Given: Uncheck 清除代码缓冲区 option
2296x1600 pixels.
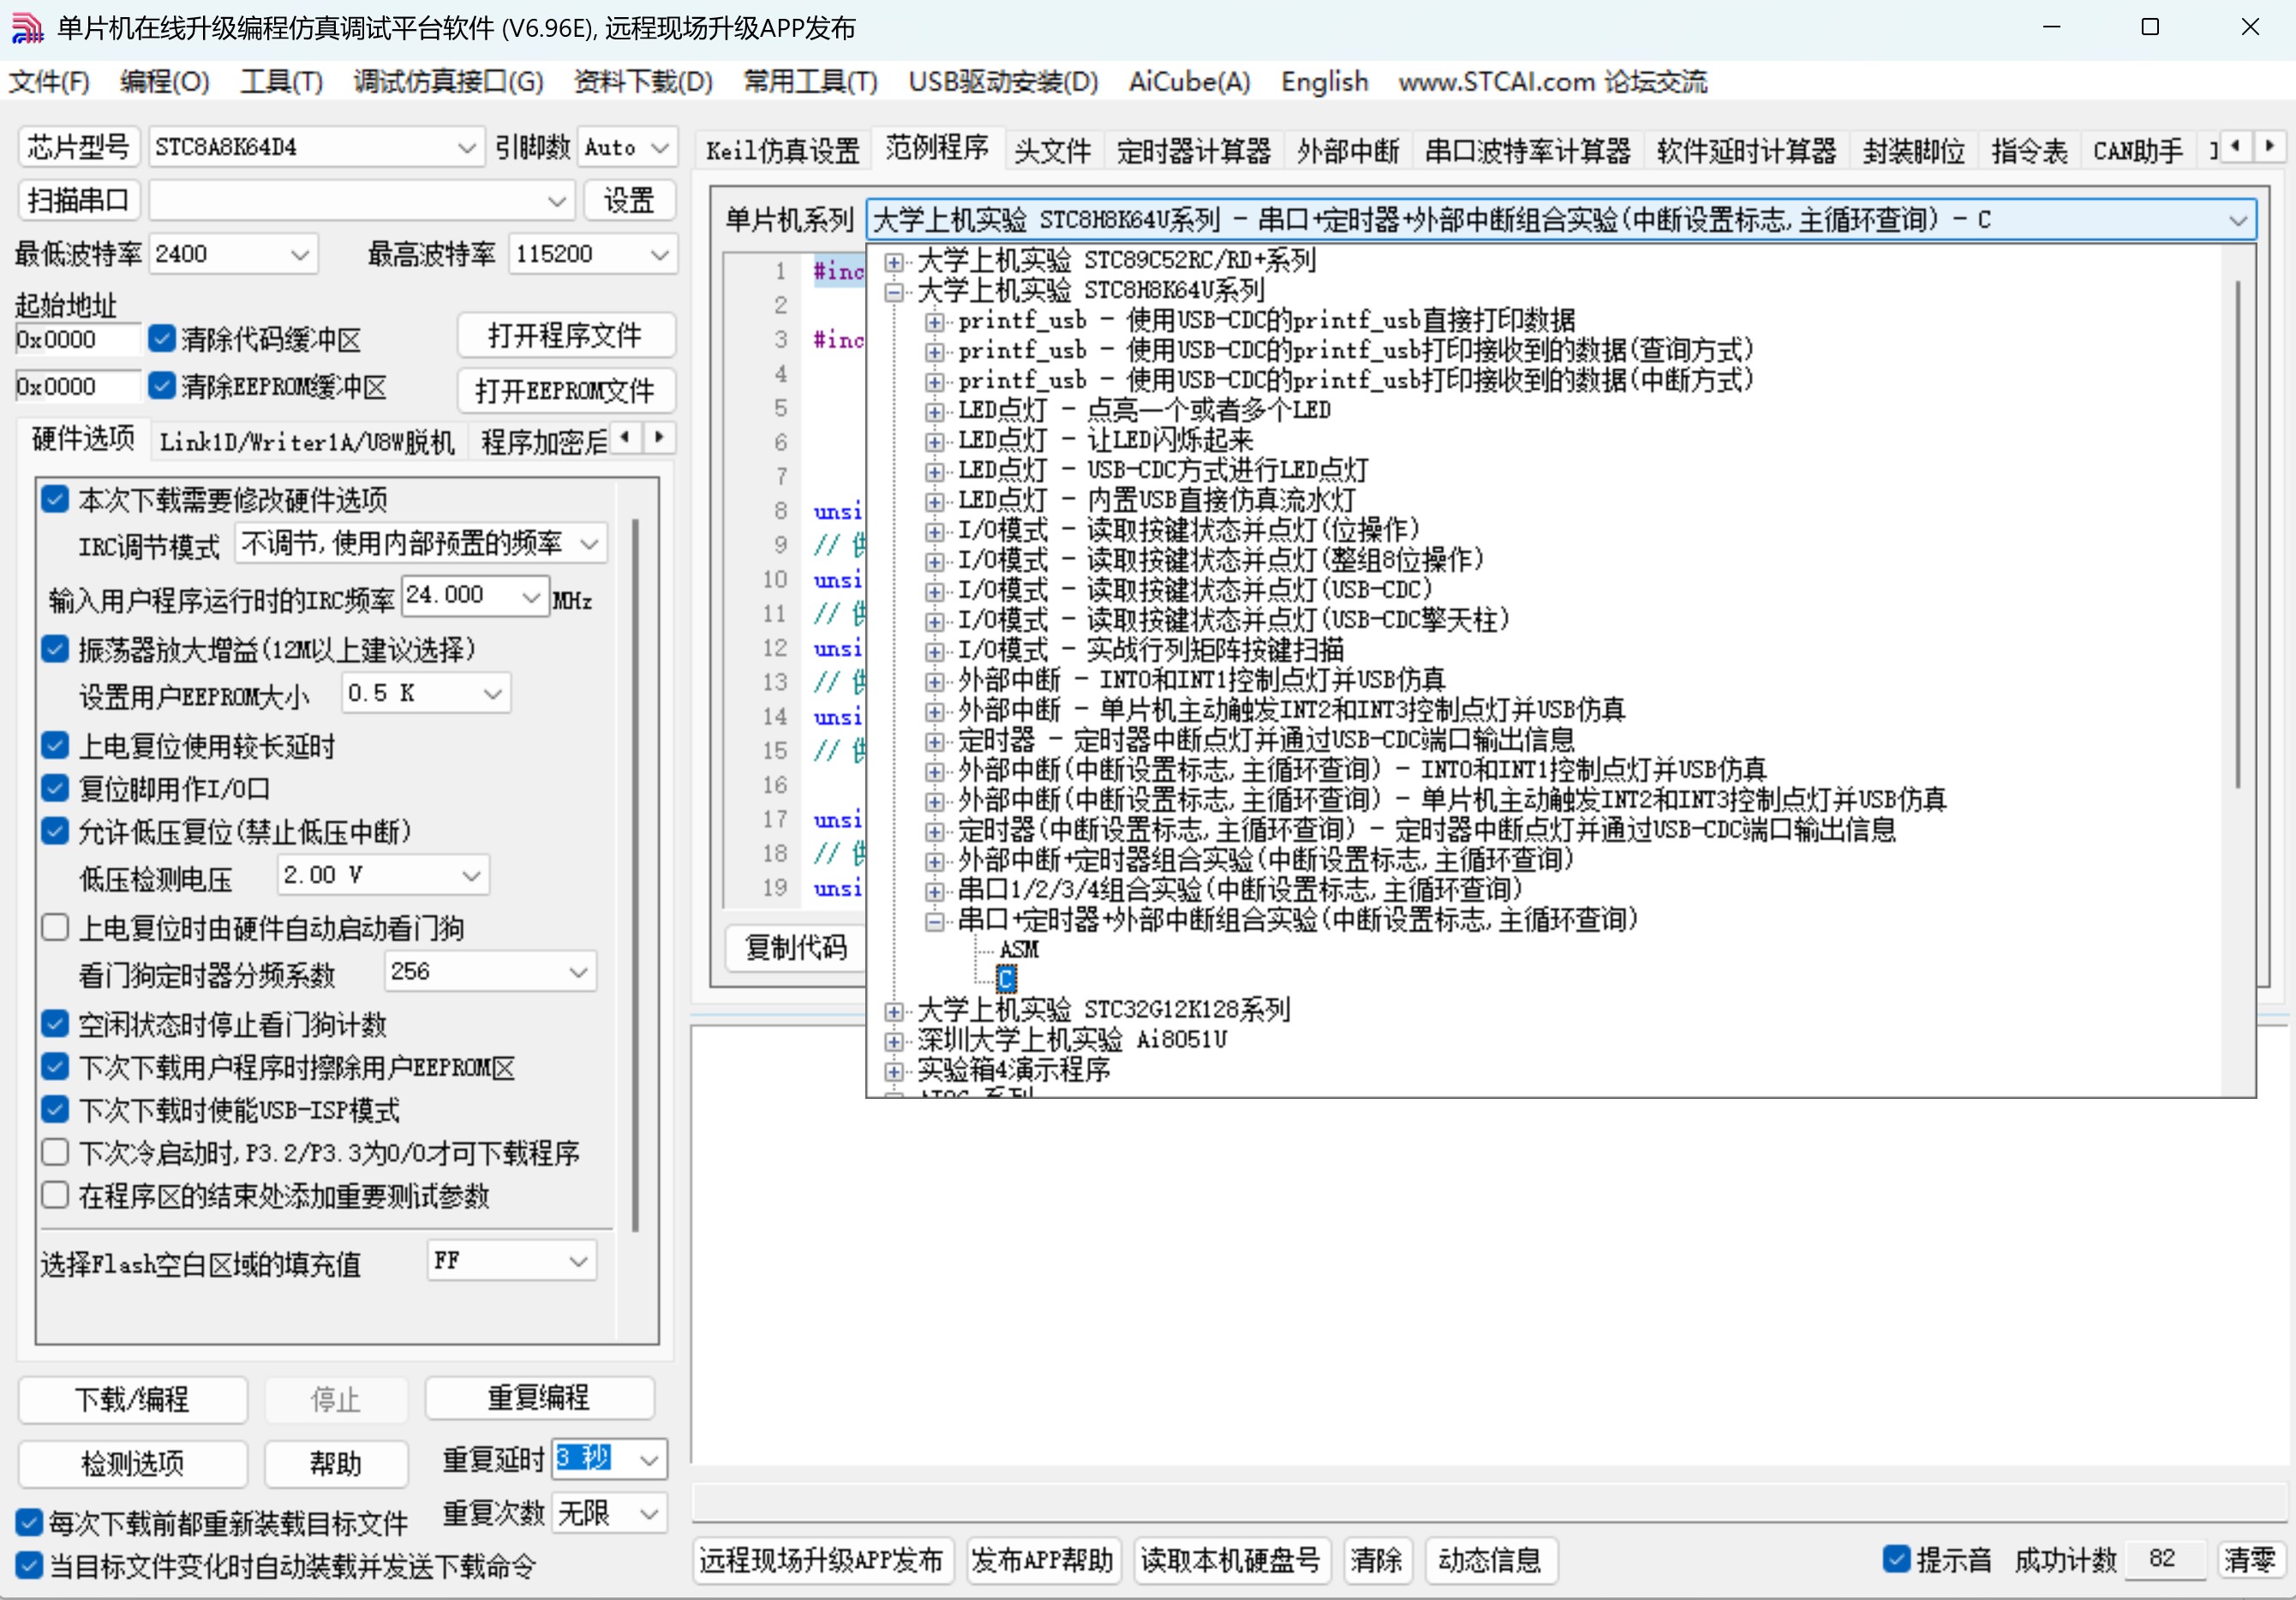Looking at the screenshot, I should [163, 339].
